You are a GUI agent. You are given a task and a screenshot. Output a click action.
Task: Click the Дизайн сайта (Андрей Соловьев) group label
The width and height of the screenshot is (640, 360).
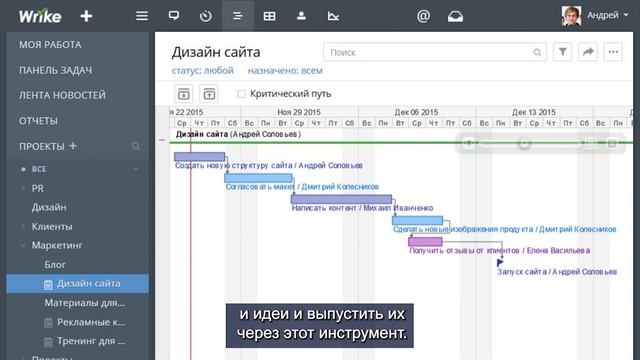tap(238, 134)
